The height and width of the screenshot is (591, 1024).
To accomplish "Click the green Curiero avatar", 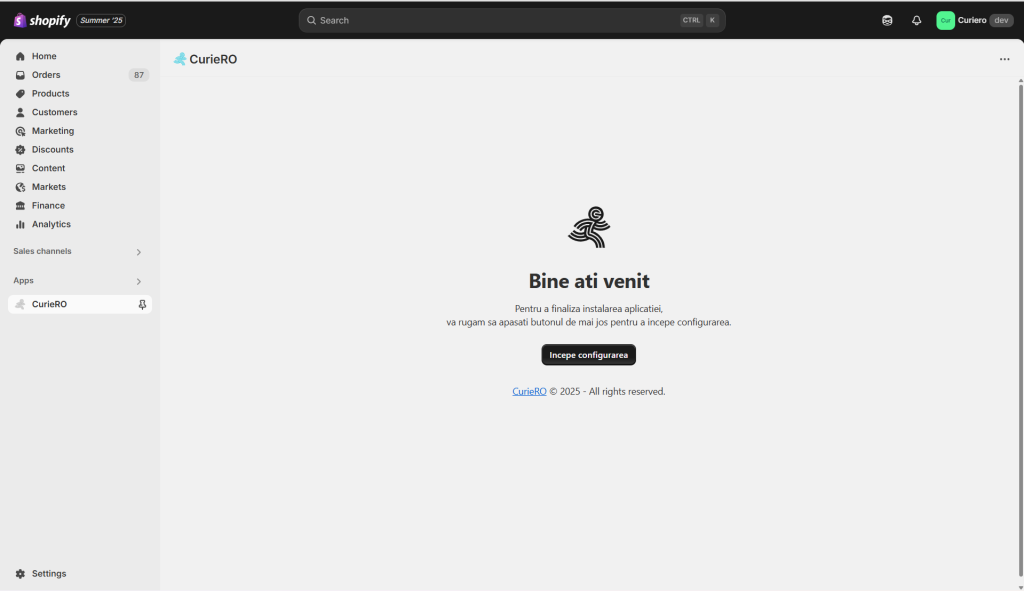I will pos(945,20).
